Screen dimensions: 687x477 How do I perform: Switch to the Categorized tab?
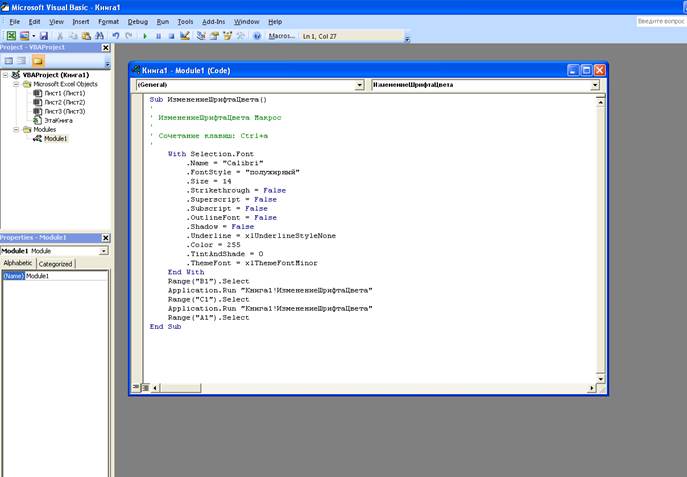55,264
